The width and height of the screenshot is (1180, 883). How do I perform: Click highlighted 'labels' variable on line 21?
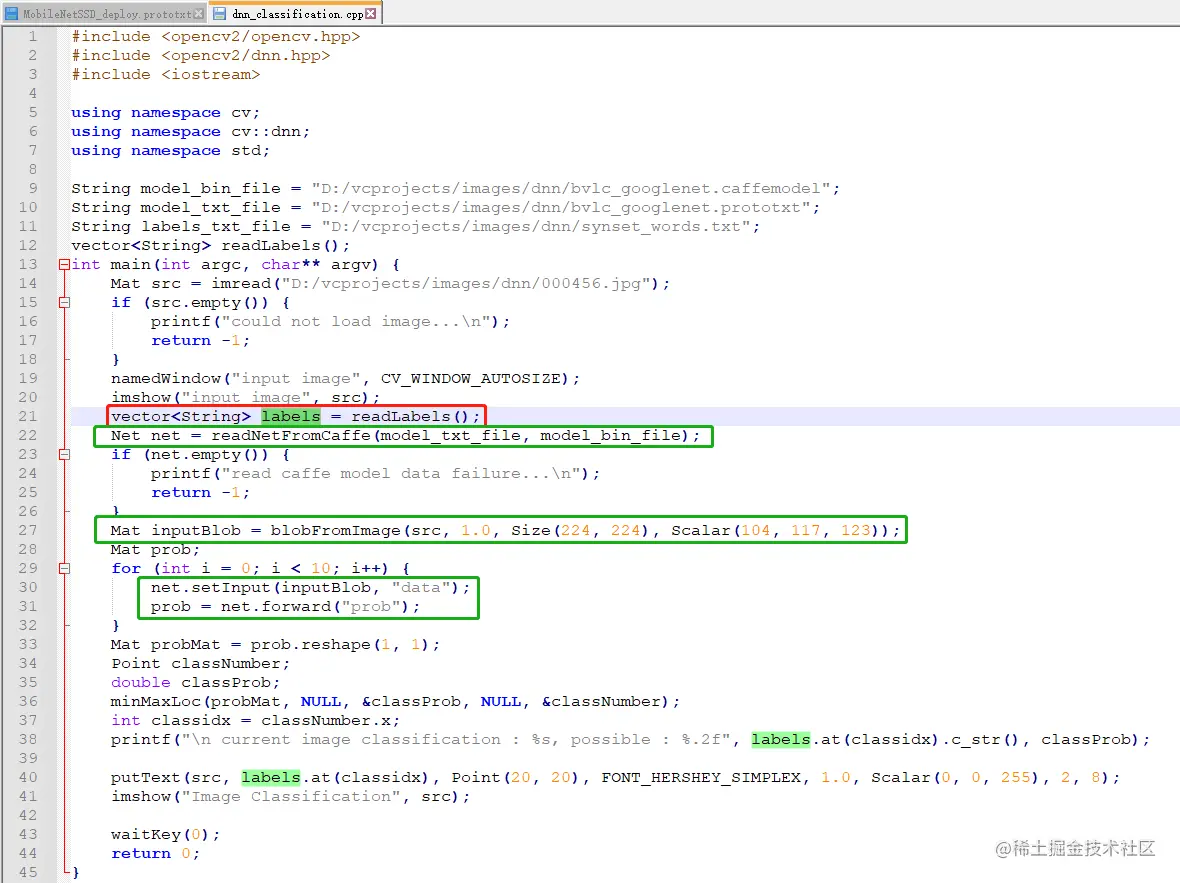(x=290, y=416)
